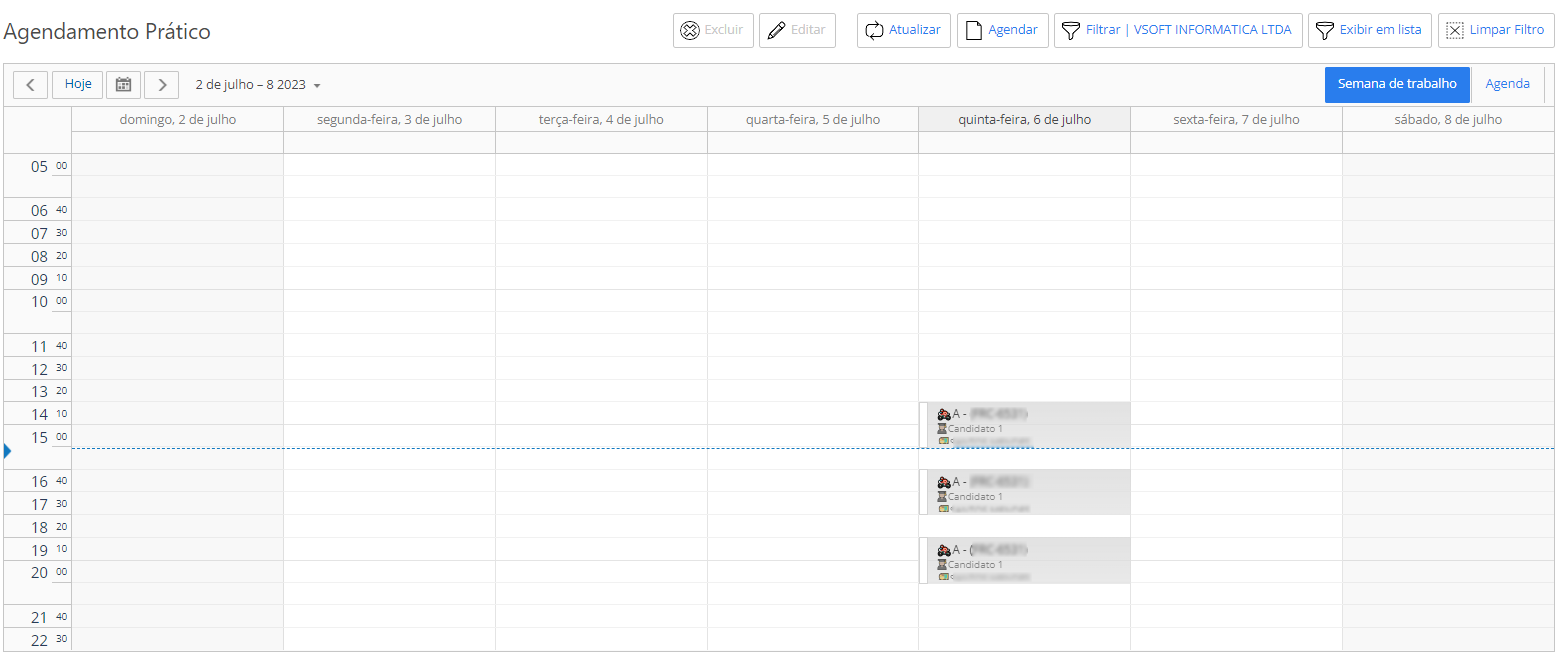Switch to Exibir em lista view

(1369, 30)
